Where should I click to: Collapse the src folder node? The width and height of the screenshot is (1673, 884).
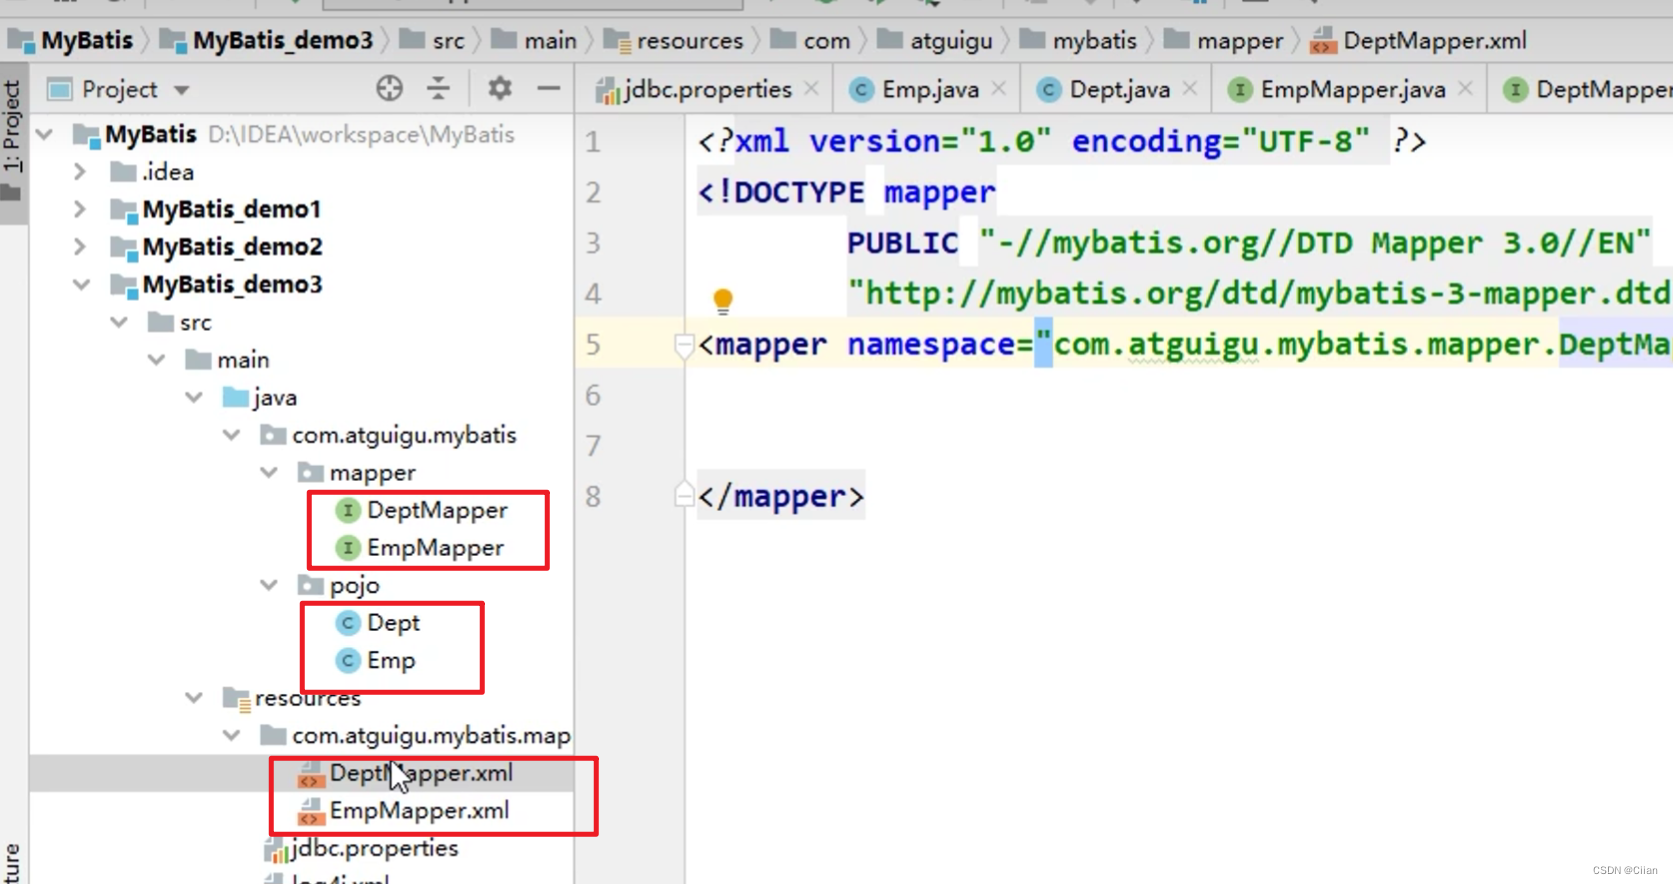pos(119,322)
